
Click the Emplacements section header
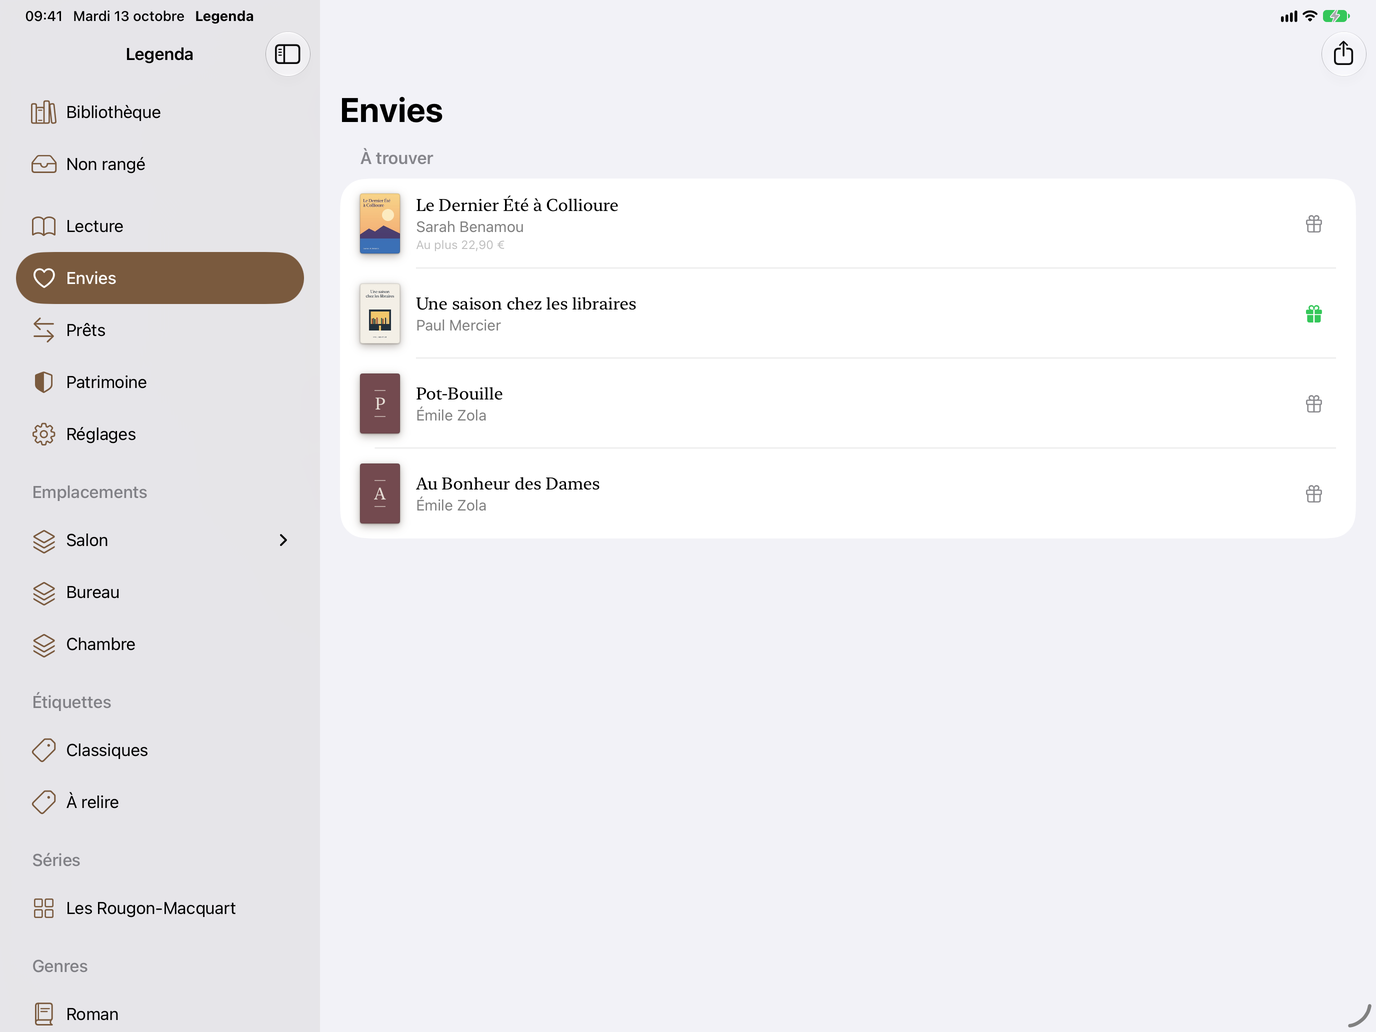(89, 492)
